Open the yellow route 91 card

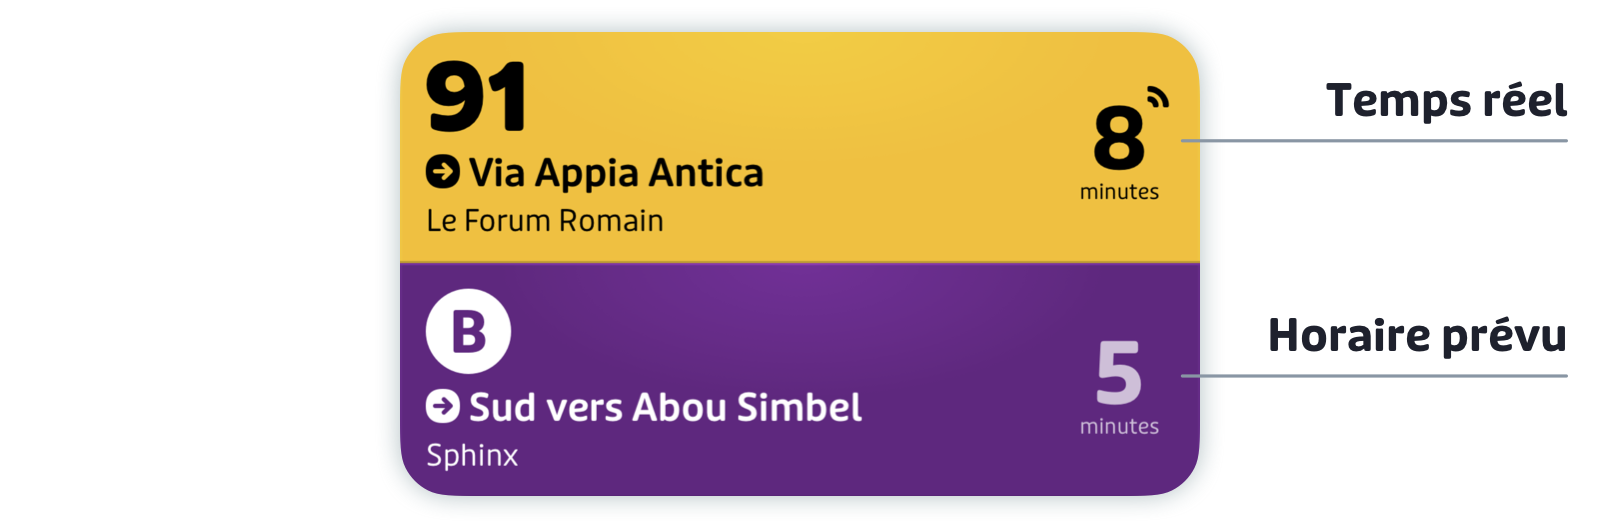pyautogui.click(x=799, y=147)
